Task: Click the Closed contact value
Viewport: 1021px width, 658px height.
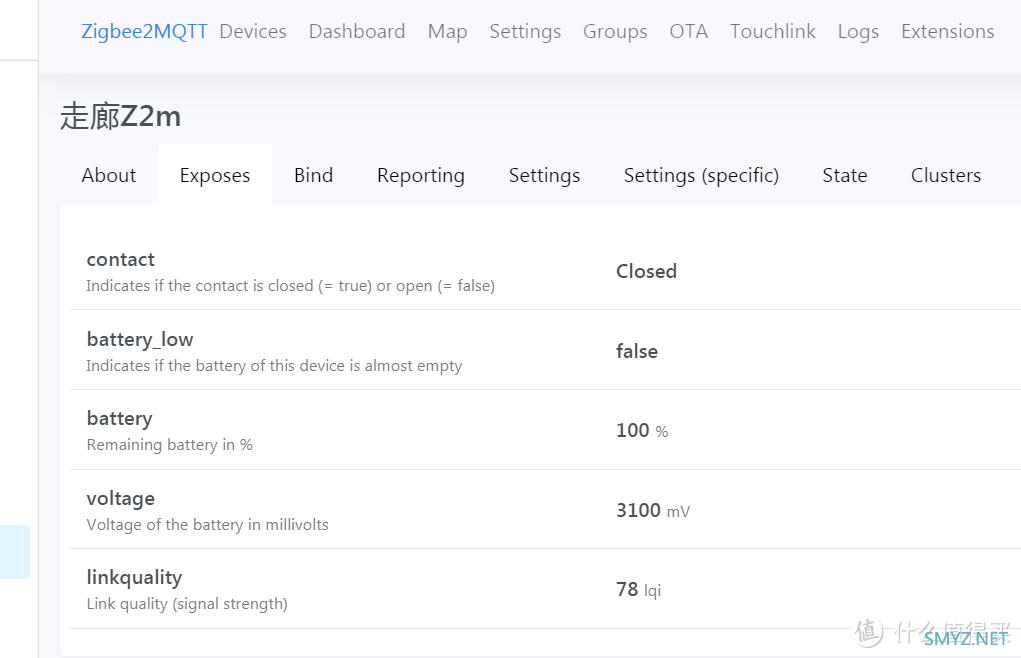Action: point(647,271)
